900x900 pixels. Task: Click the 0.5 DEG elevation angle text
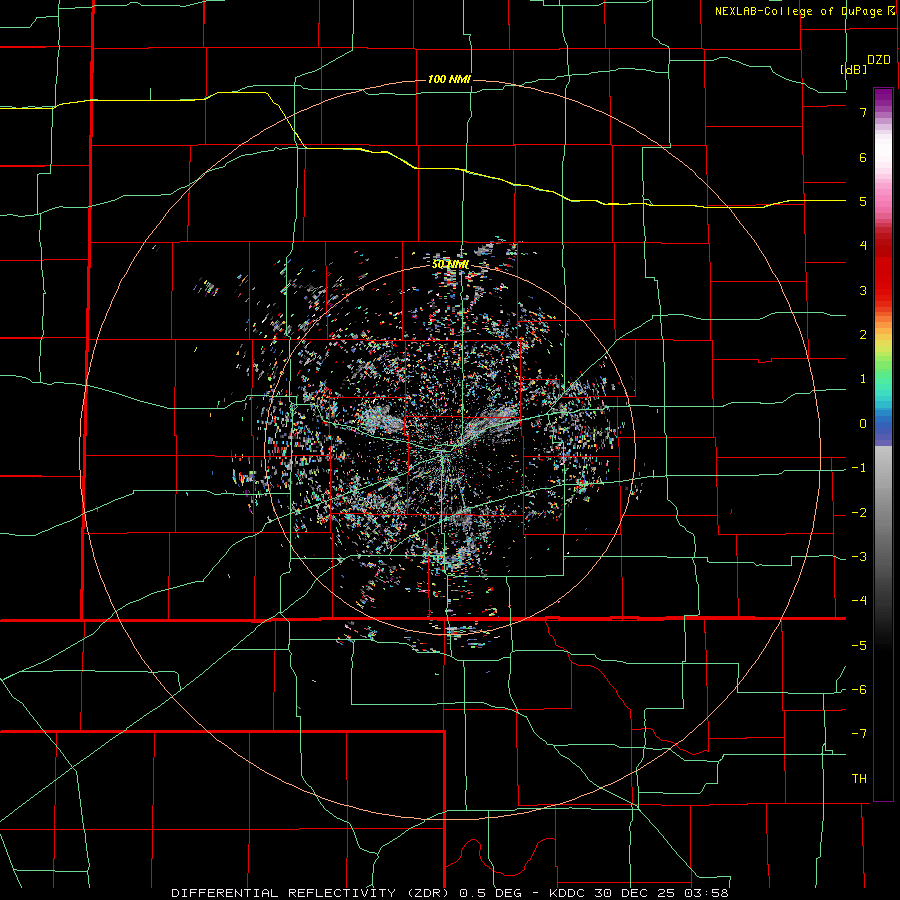coord(491,893)
